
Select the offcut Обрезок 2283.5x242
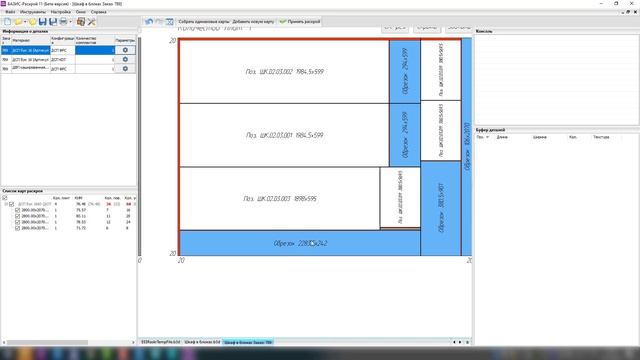[300, 243]
